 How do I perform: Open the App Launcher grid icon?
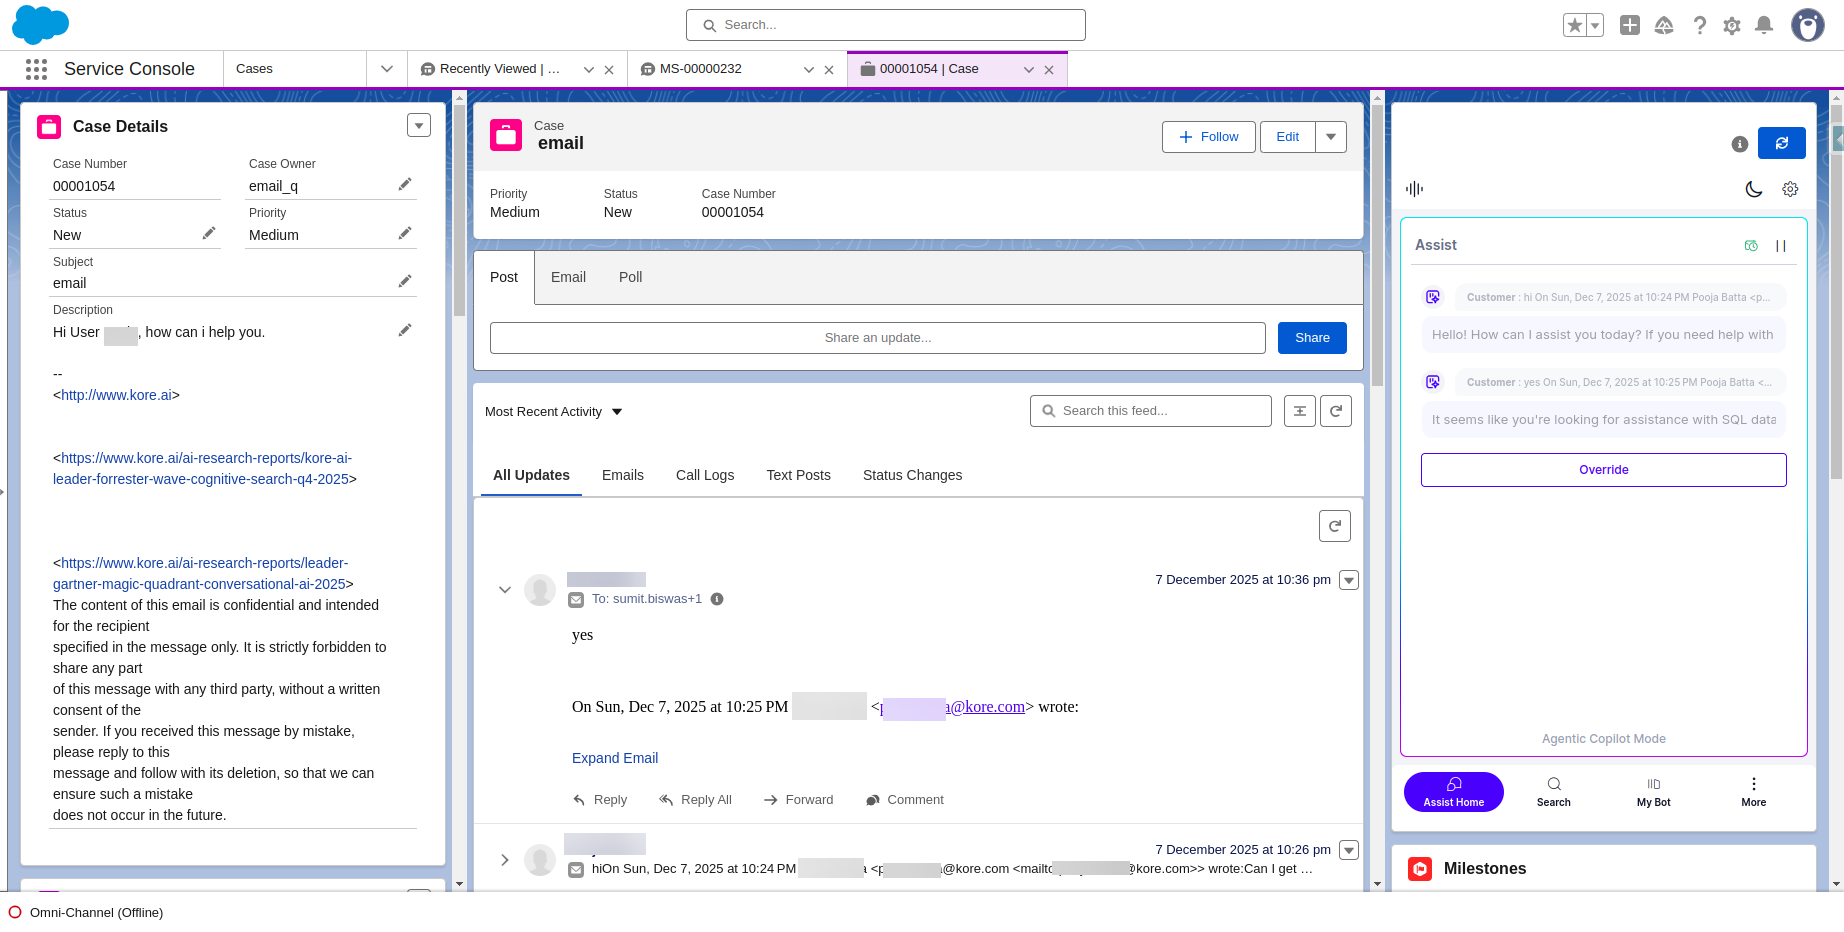[36, 69]
